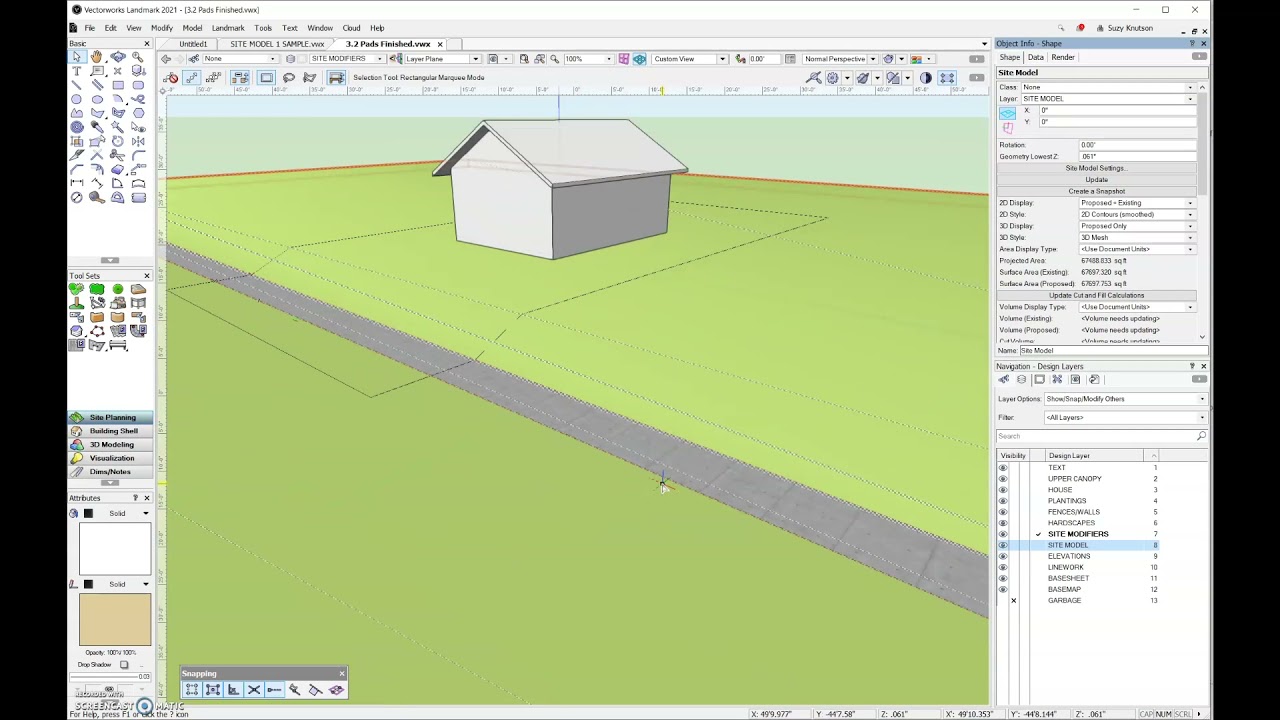Select the Oval tool
Viewport: 1280px width, 720px height.
tap(97, 99)
